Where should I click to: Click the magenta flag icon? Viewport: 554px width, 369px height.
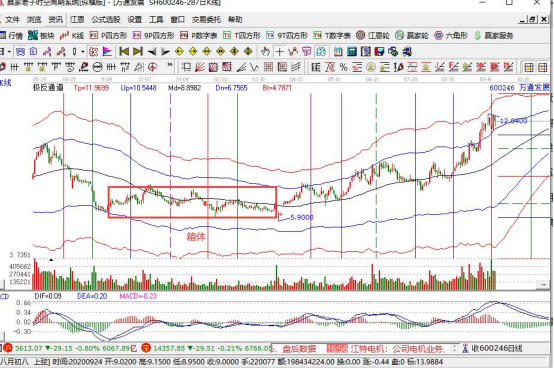107,52
